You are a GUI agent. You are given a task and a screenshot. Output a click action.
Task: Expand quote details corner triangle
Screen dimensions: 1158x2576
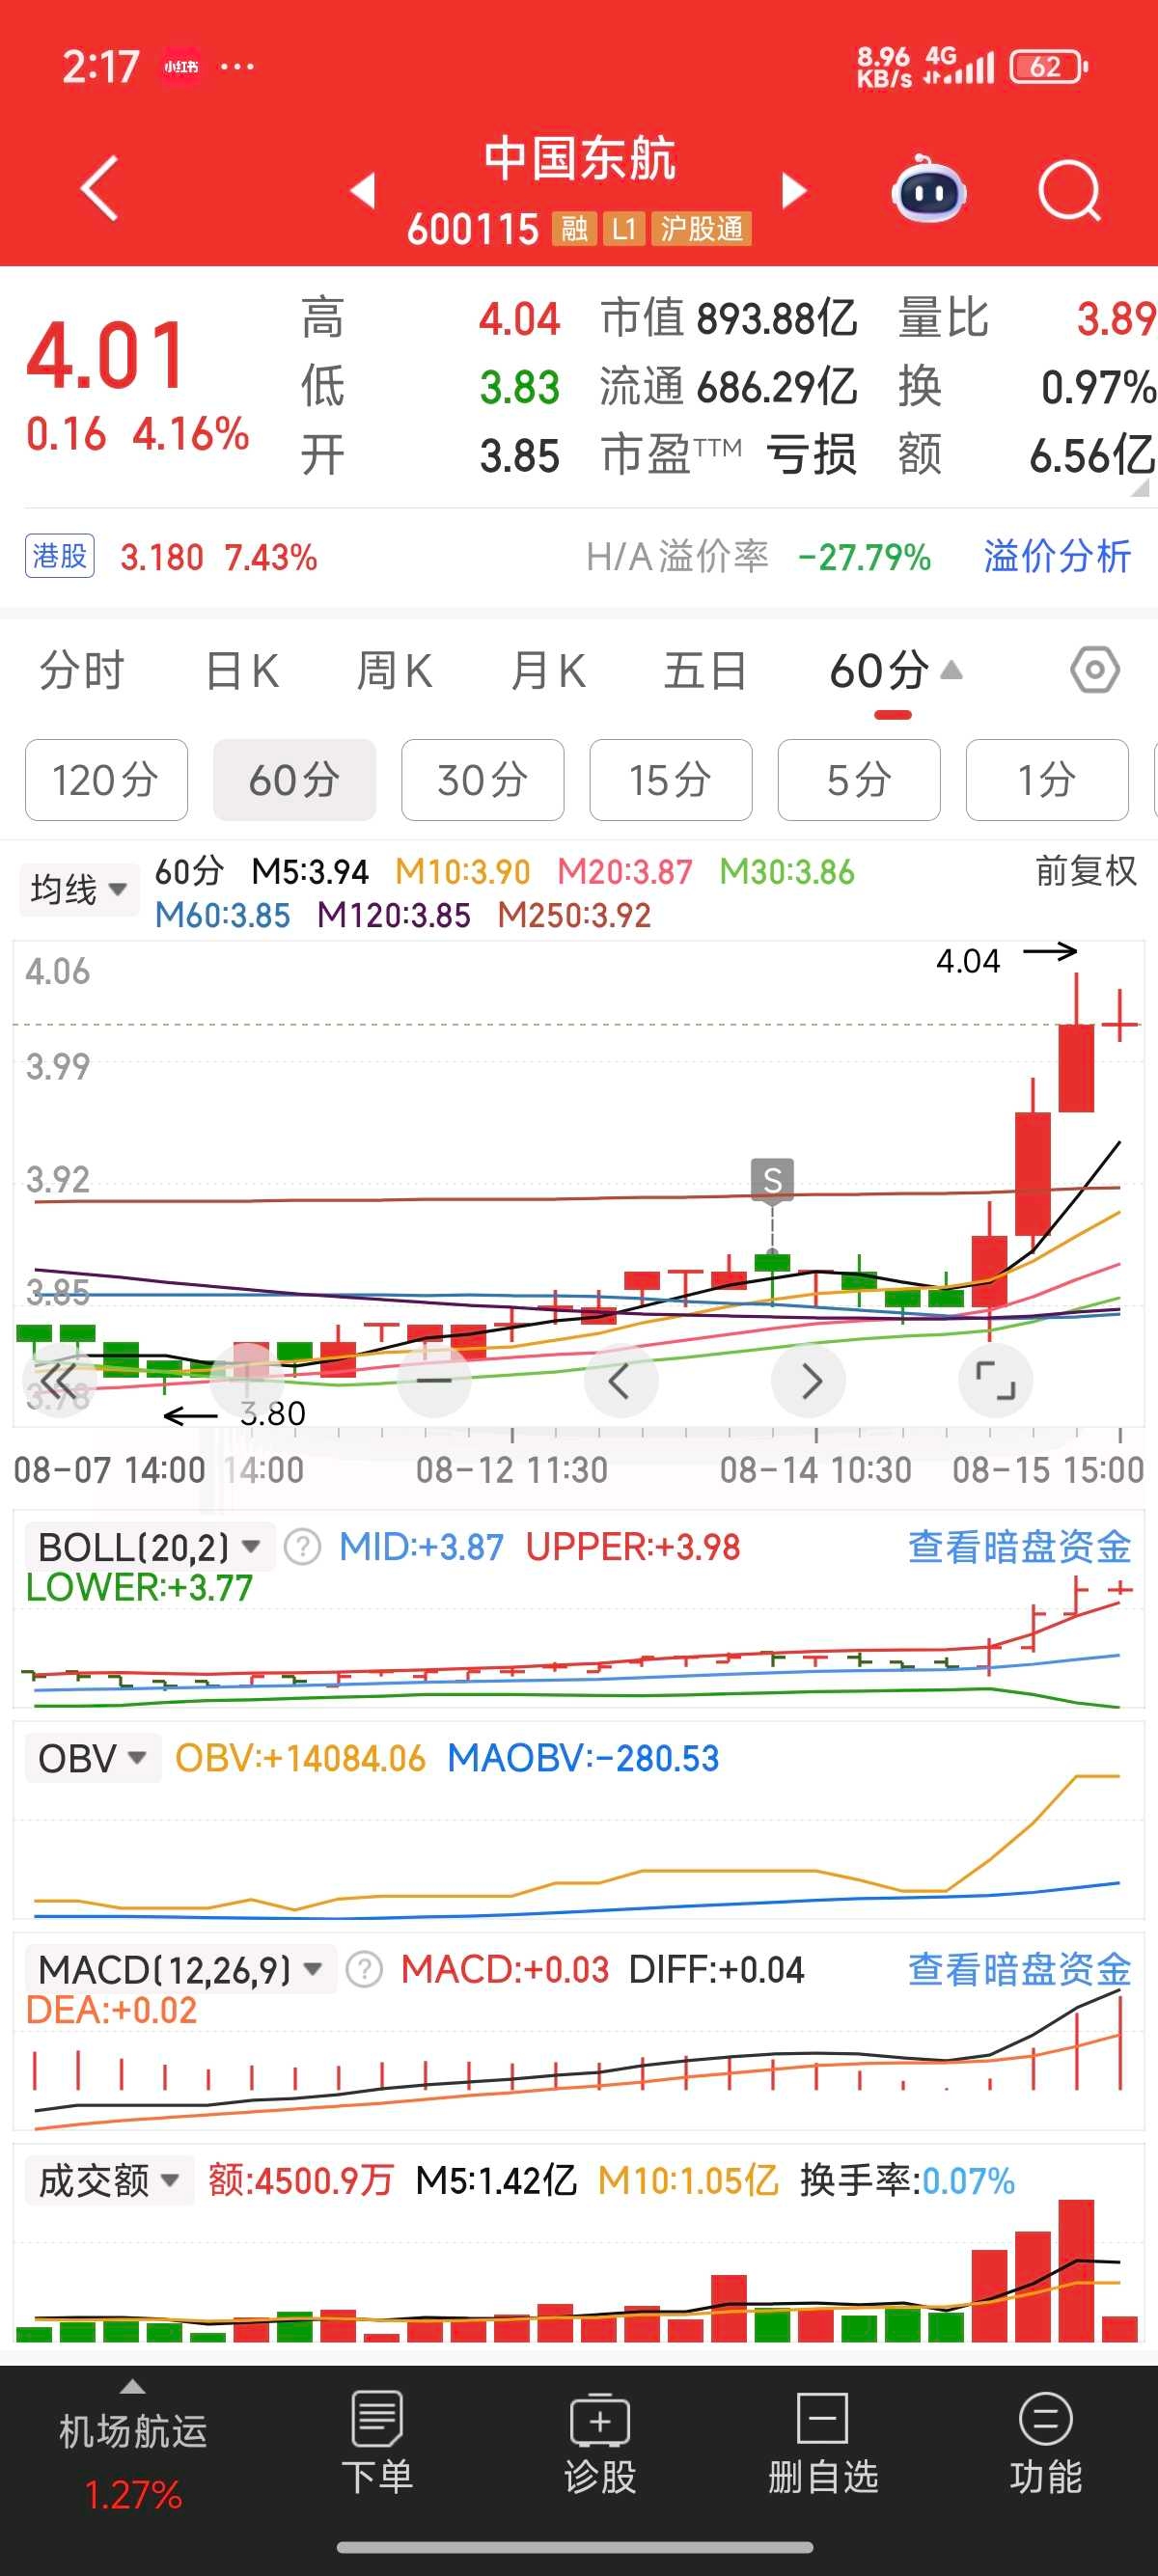point(1140,487)
